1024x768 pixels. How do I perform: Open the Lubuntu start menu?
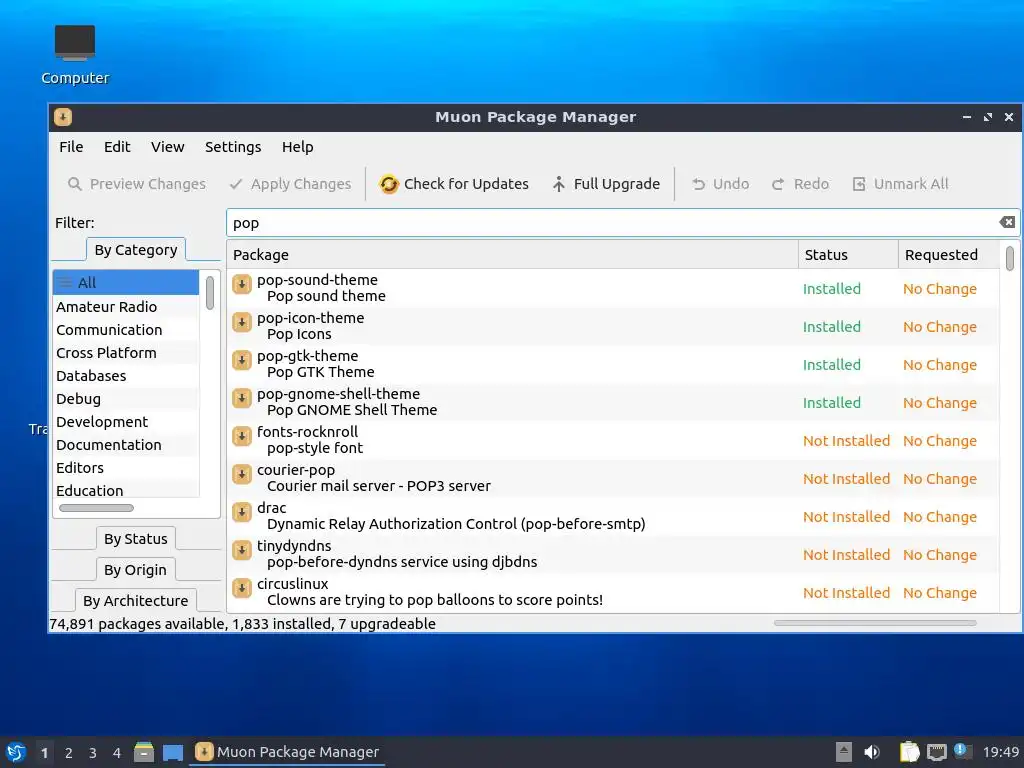[x=16, y=752]
